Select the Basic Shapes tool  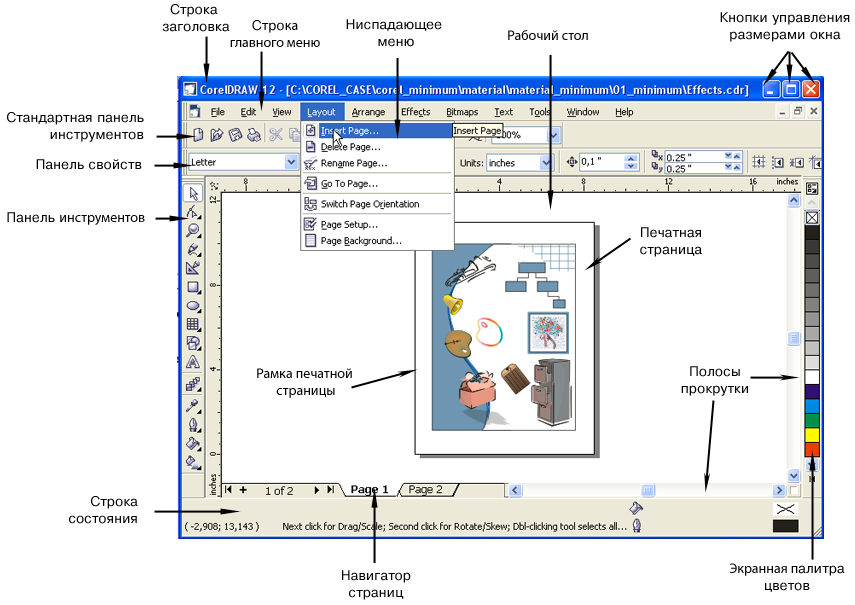pyautogui.click(x=193, y=343)
